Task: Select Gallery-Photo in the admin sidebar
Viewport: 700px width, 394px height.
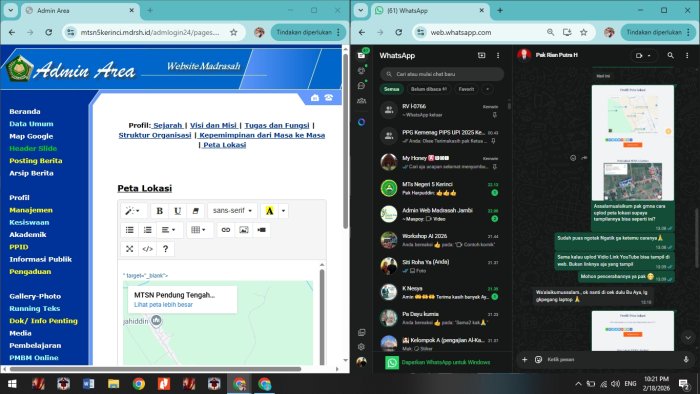Action: (x=35, y=296)
